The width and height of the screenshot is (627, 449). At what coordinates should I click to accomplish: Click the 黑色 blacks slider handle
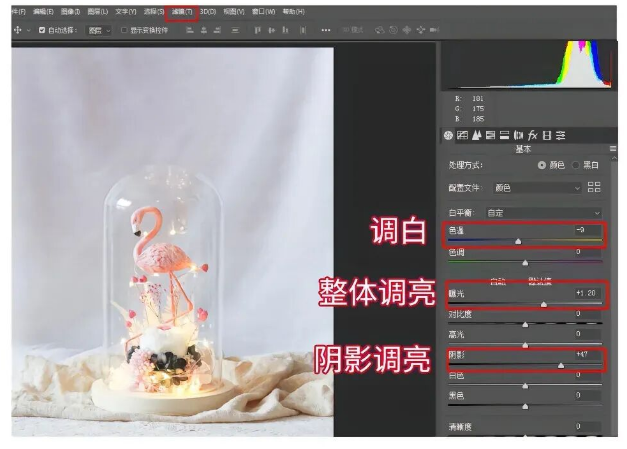pos(525,407)
